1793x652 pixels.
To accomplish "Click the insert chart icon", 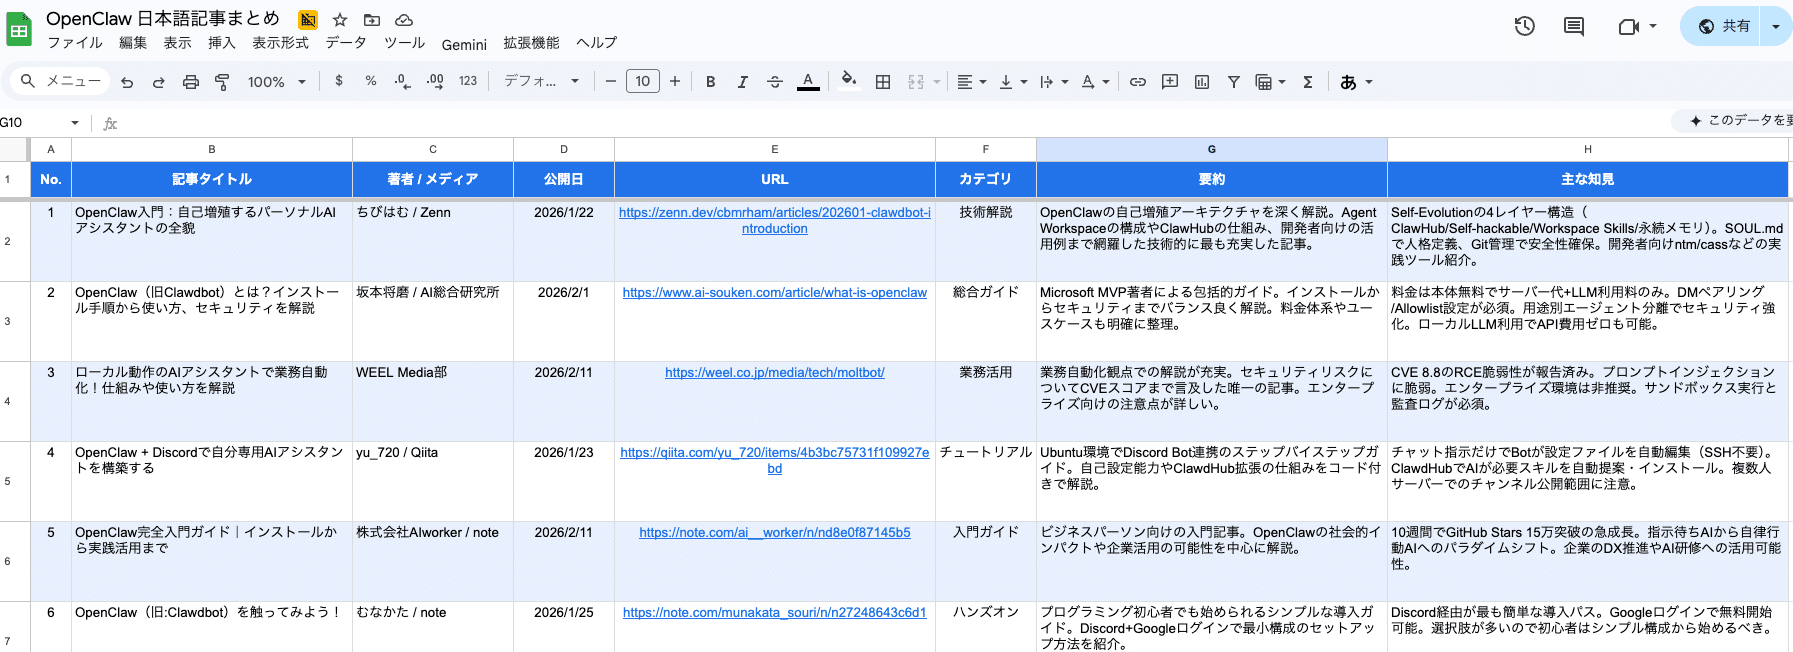I will (x=1201, y=82).
